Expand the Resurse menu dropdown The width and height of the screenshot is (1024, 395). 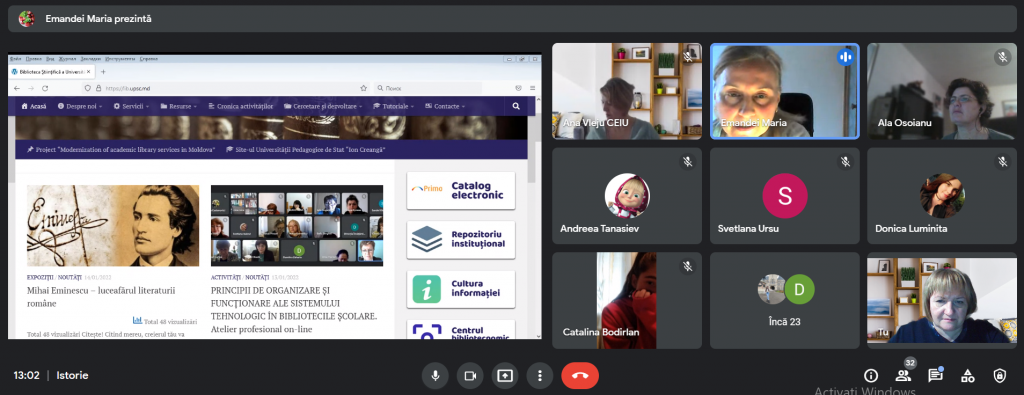coord(179,106)
